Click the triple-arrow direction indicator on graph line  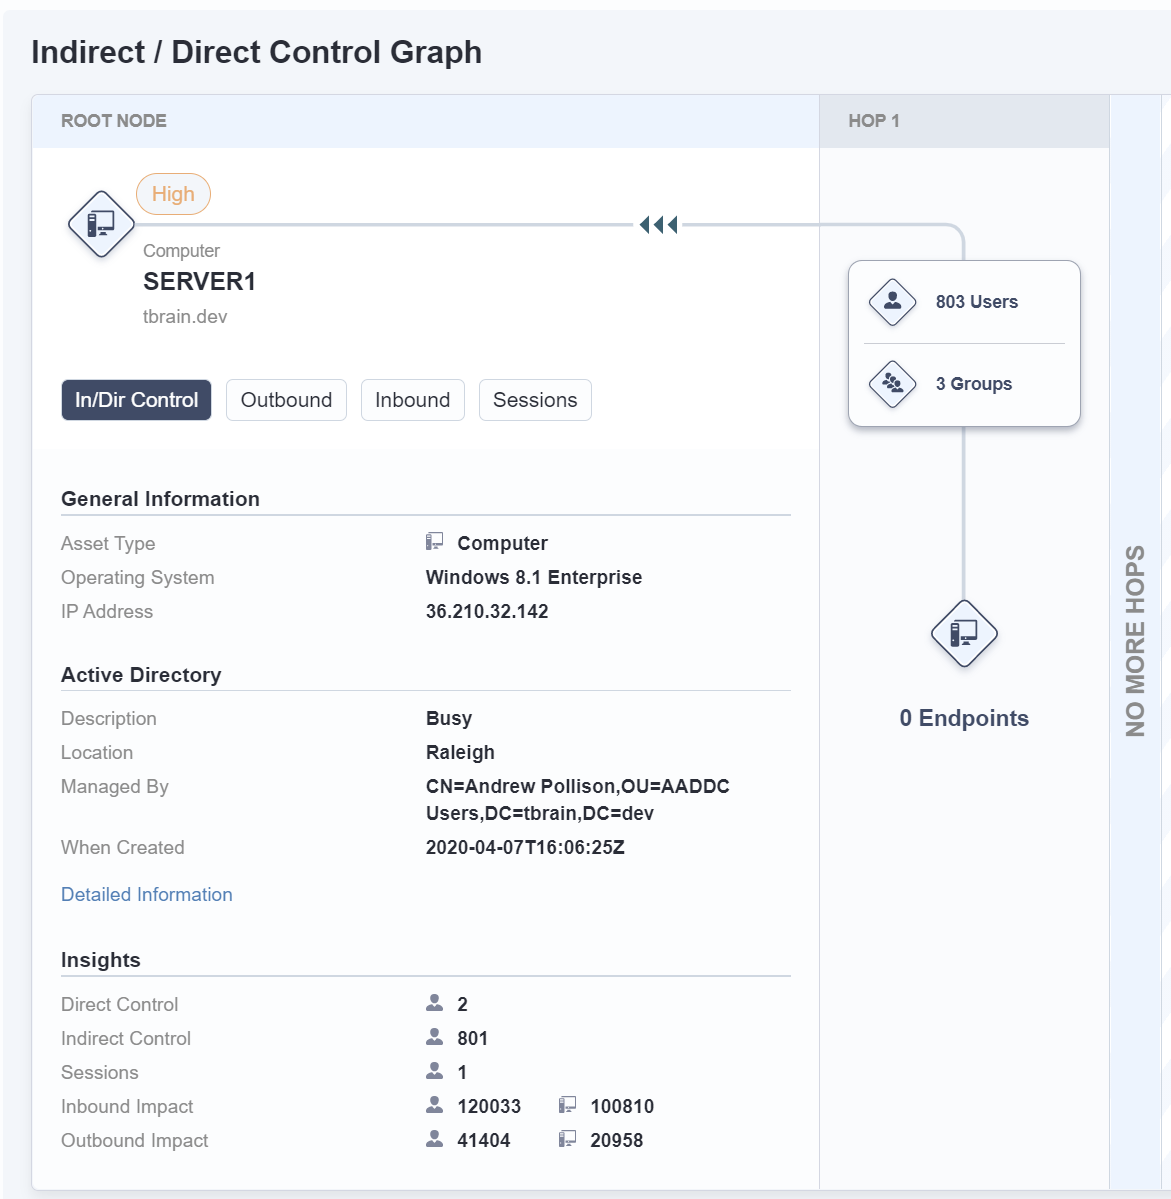click(x=659, y=225)
